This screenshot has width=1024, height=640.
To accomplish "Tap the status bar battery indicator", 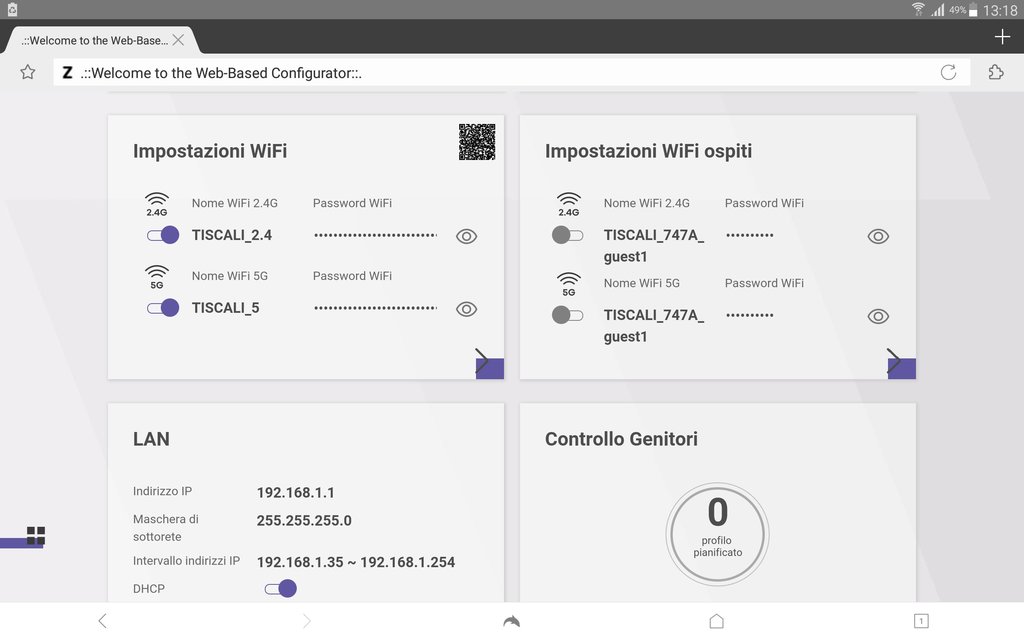I will [x=973, y=10].
